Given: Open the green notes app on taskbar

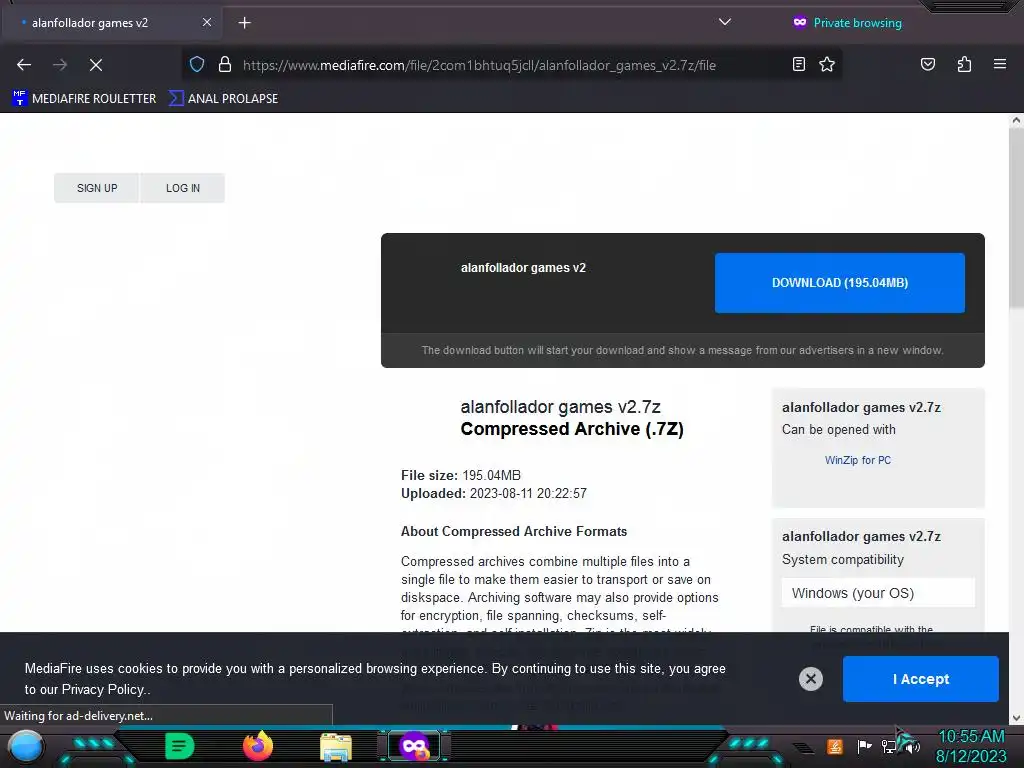Looking at the screenshot, I should click(179, 746).
